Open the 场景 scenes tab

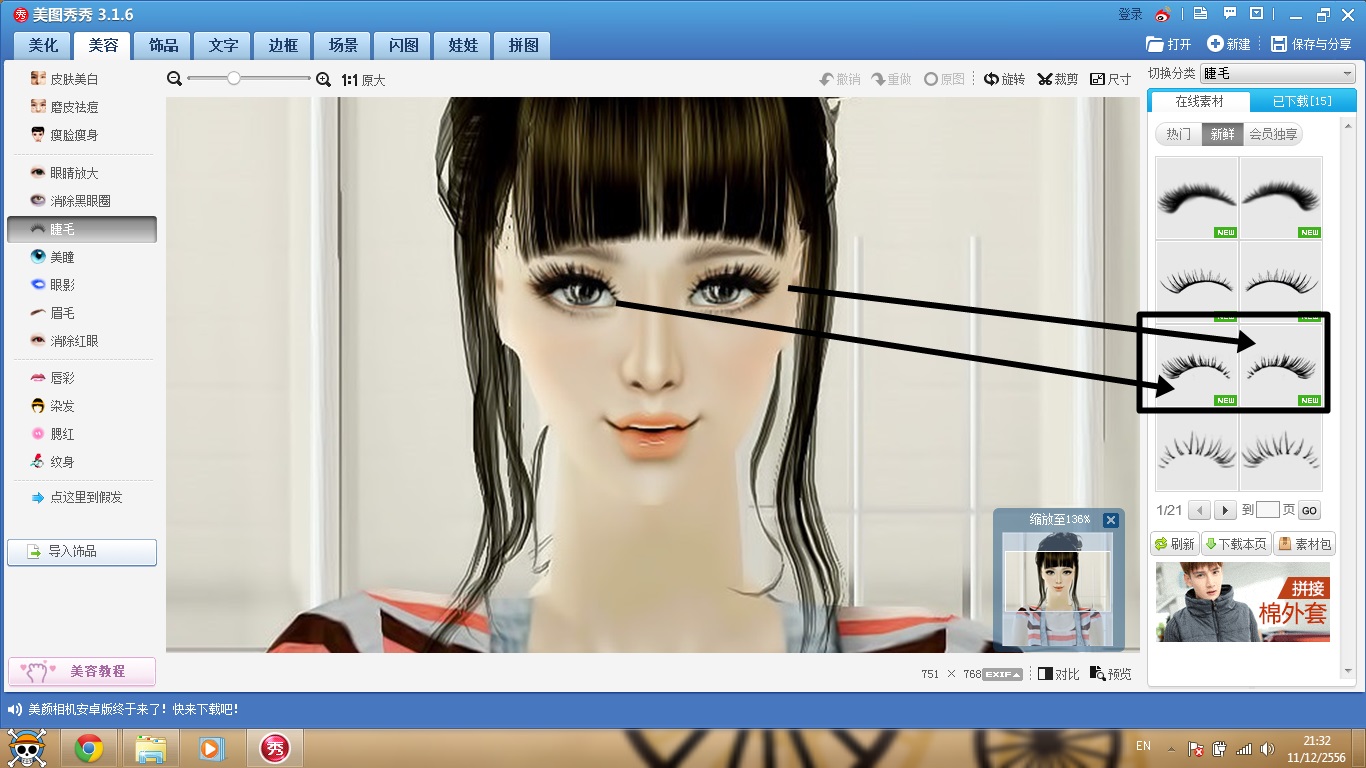(x=343, y=45)
